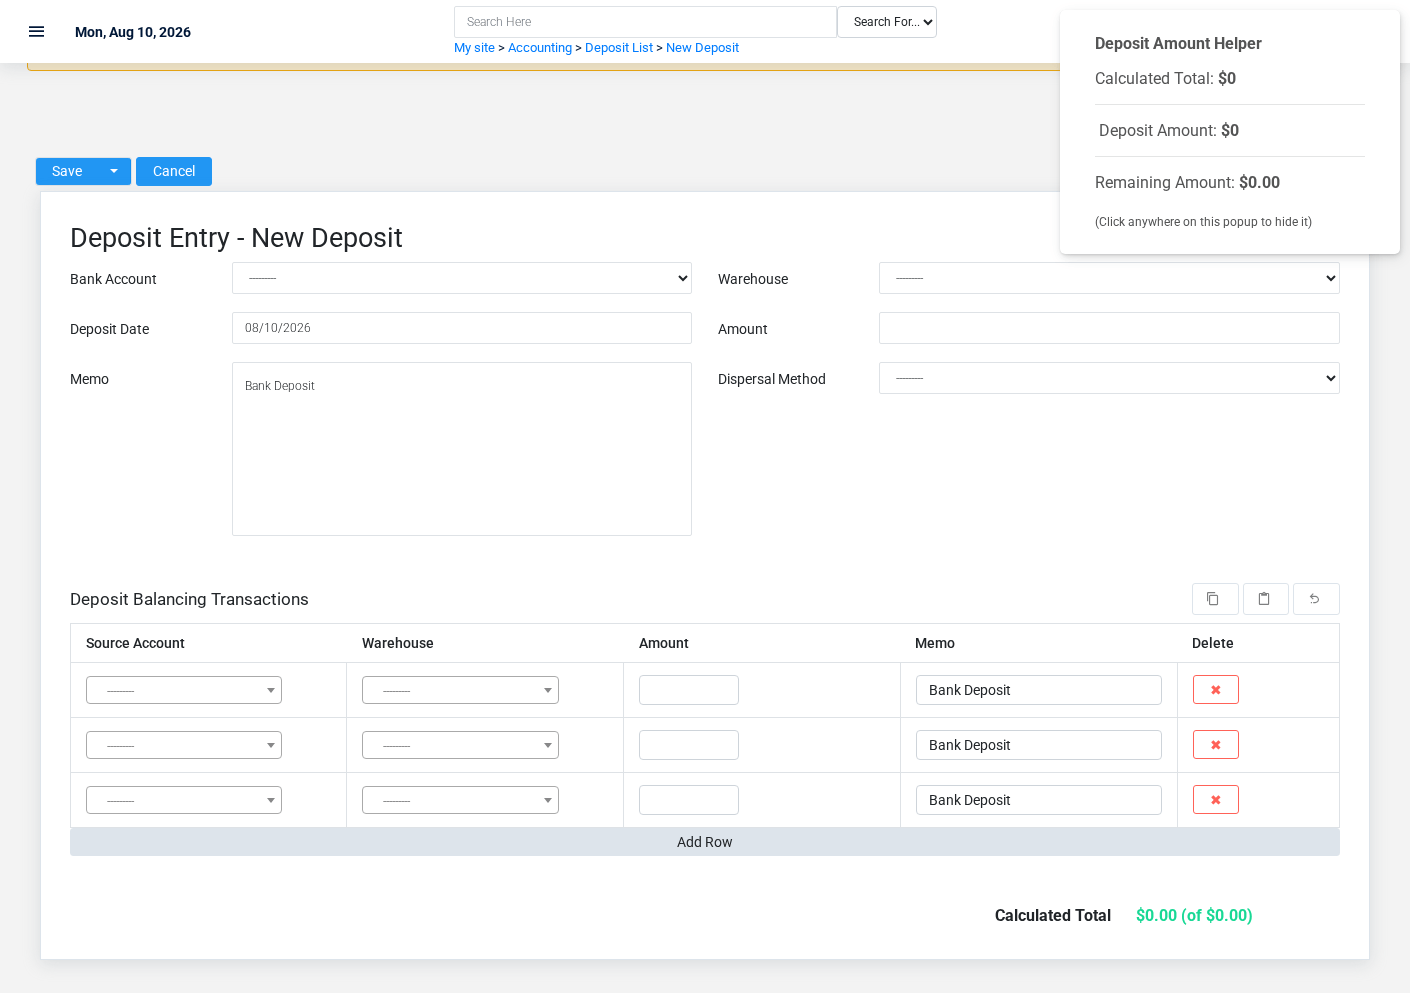Click first row Bank Deposit memo field
This screenshot has height=993, width=1410.
1039,690
